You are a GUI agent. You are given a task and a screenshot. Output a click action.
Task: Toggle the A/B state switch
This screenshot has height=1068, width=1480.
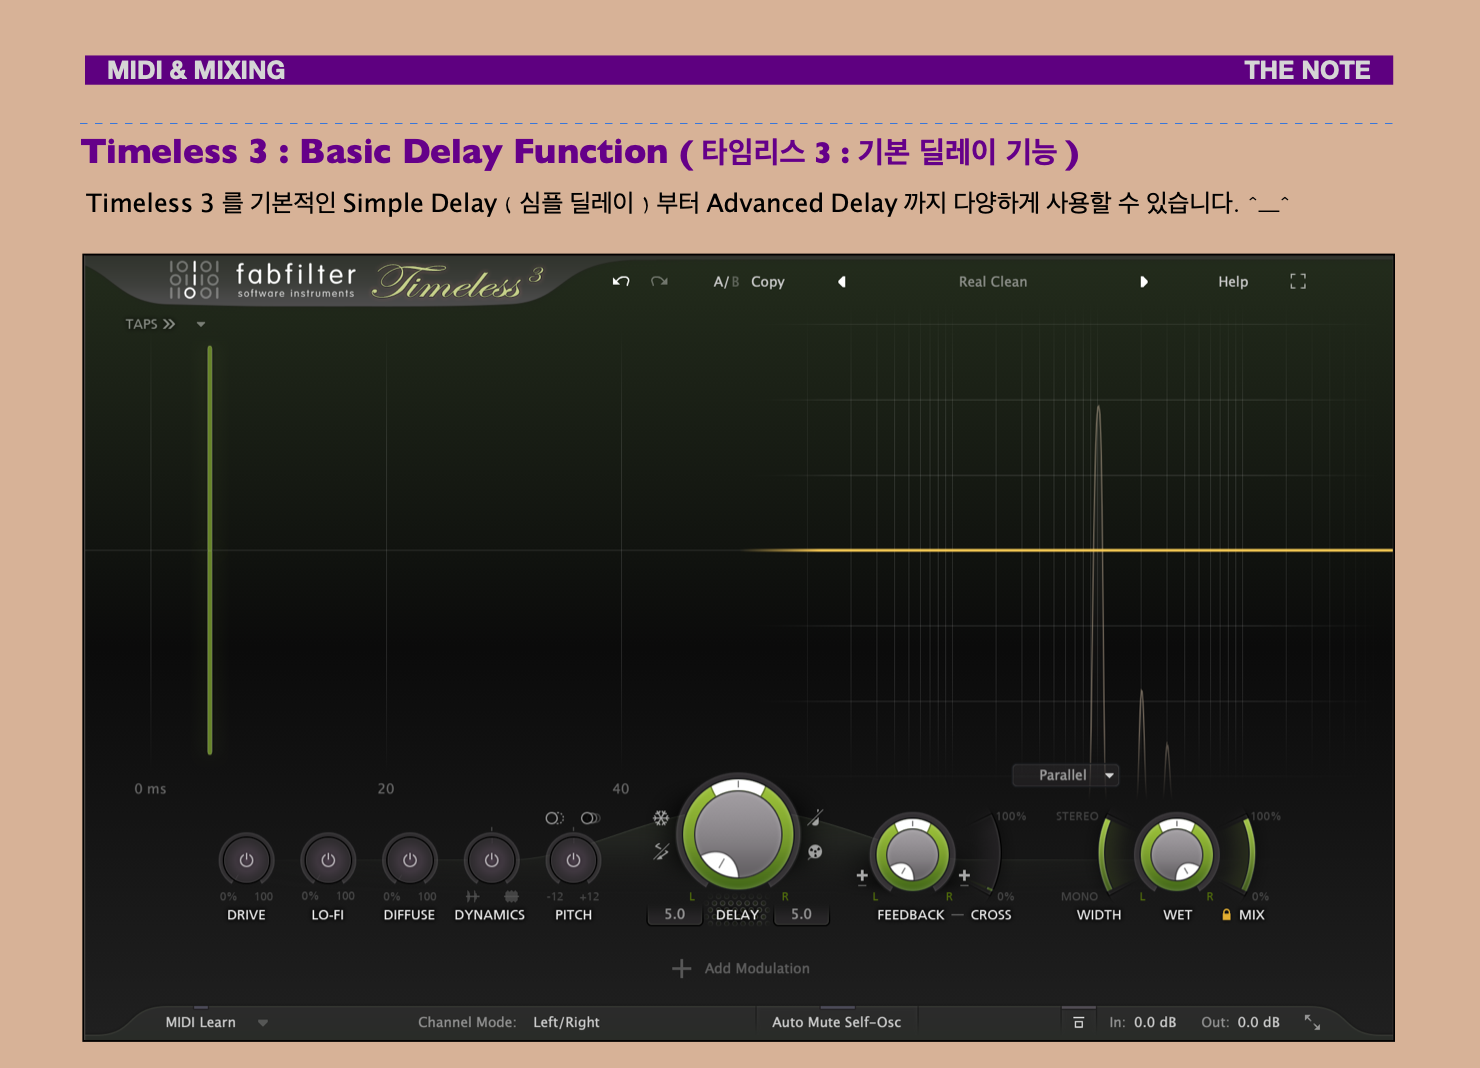[726, 282]
